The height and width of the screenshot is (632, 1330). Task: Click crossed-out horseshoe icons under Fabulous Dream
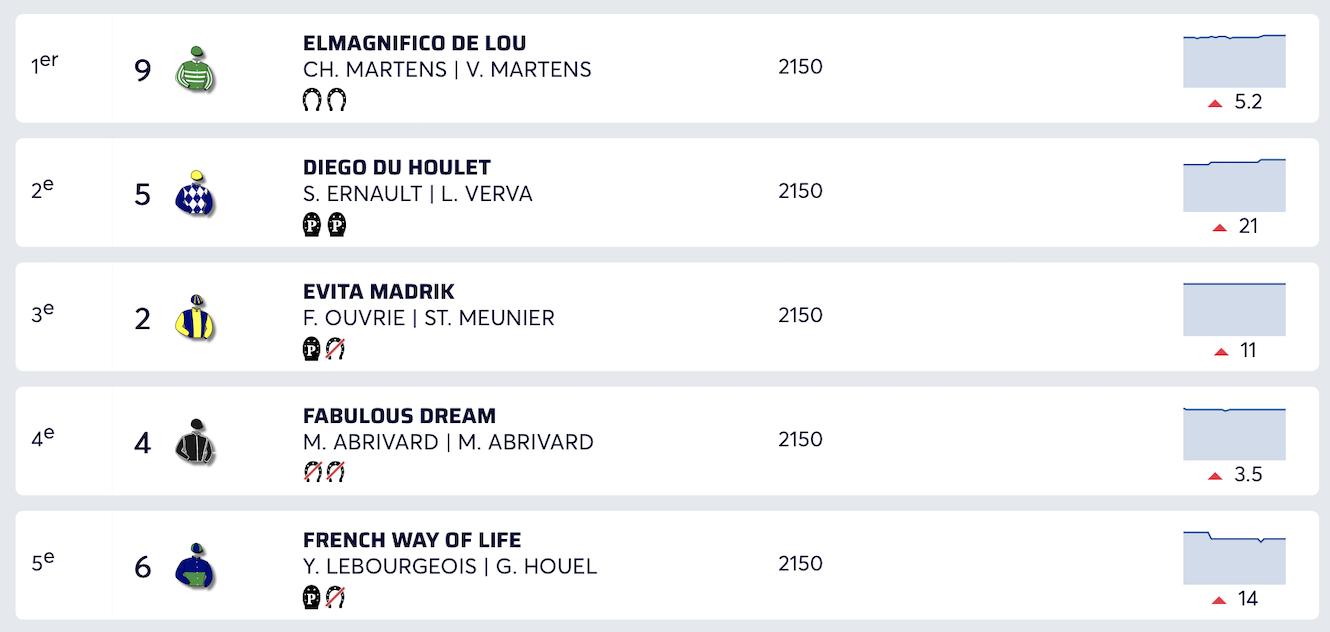324,472
